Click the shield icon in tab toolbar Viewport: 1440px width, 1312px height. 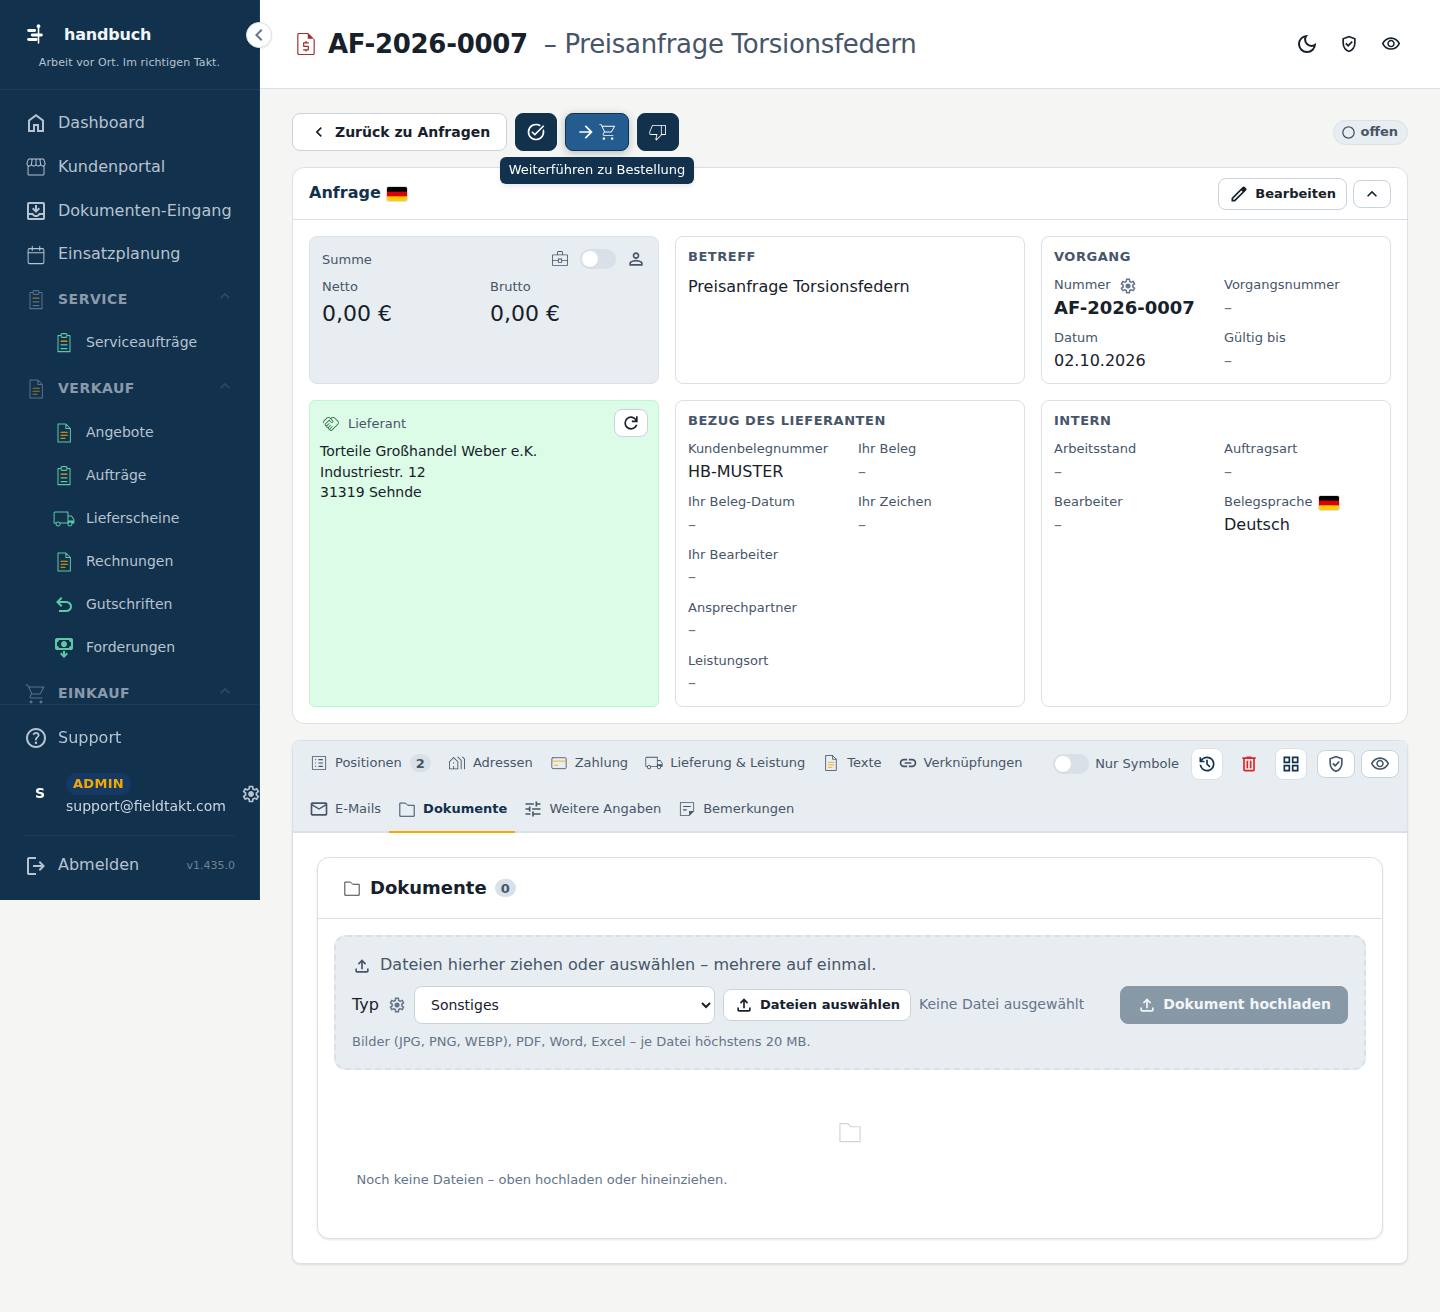point(1336,764)
